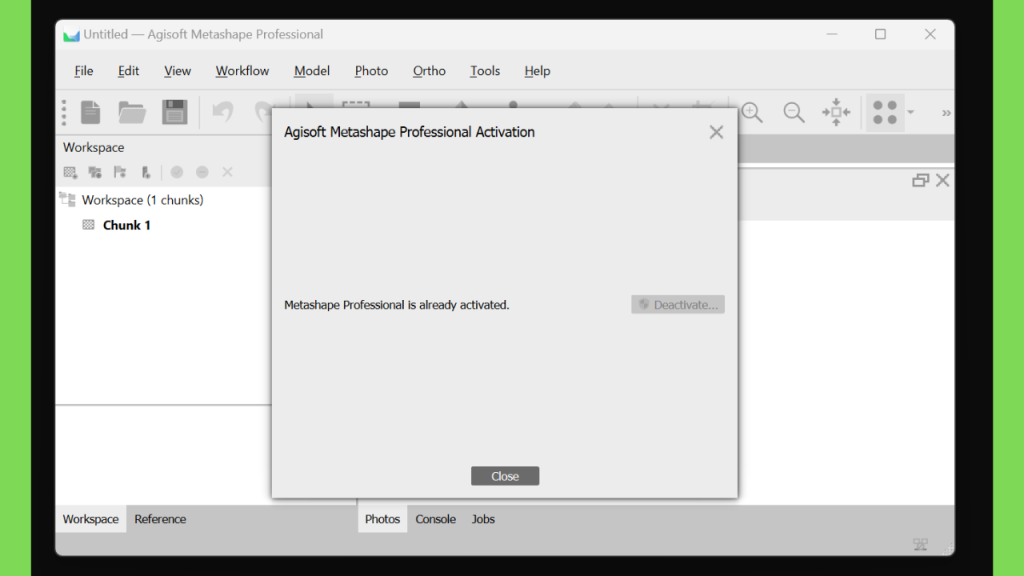Image resolution: width=1024 pixels, height=576 pixels.
Task: Click the network status icon in status bar
Action: click(920, 544)
